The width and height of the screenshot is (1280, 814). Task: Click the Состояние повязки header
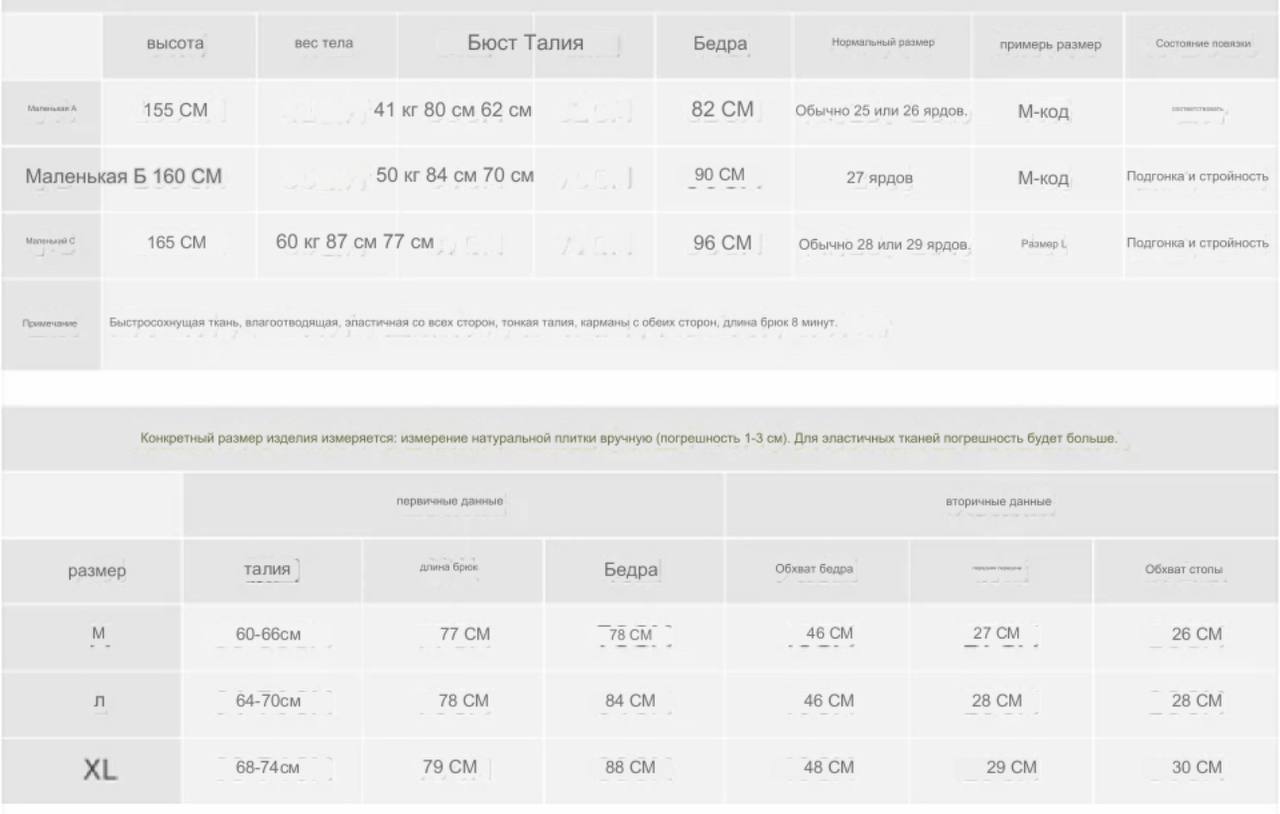(x=1203, y=43)
